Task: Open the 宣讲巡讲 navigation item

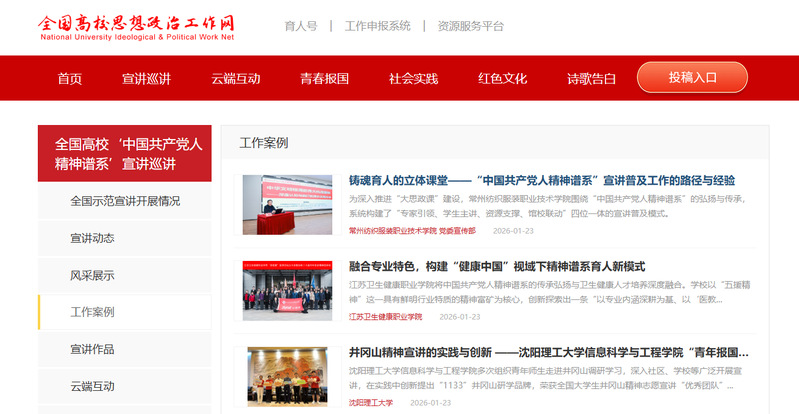Action: [x=146, y=79]
